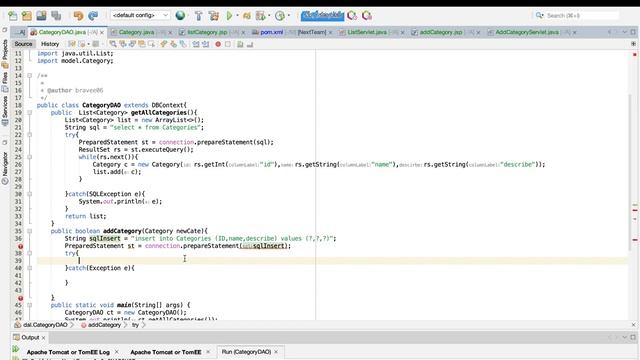Select the Apache Tomcat or TomEE Log output tab
Viewport: 640px width, 360px height.
(x=68, y=352)
